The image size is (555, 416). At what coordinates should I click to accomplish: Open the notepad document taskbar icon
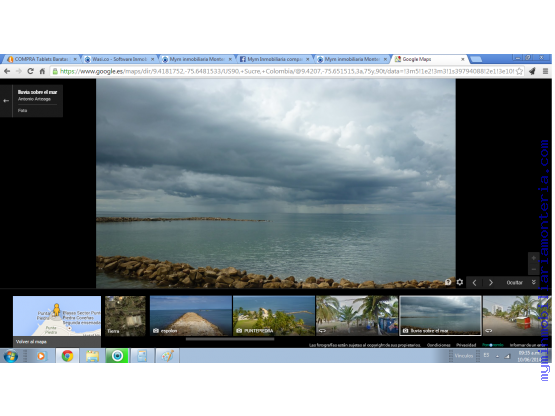point(142,356)
